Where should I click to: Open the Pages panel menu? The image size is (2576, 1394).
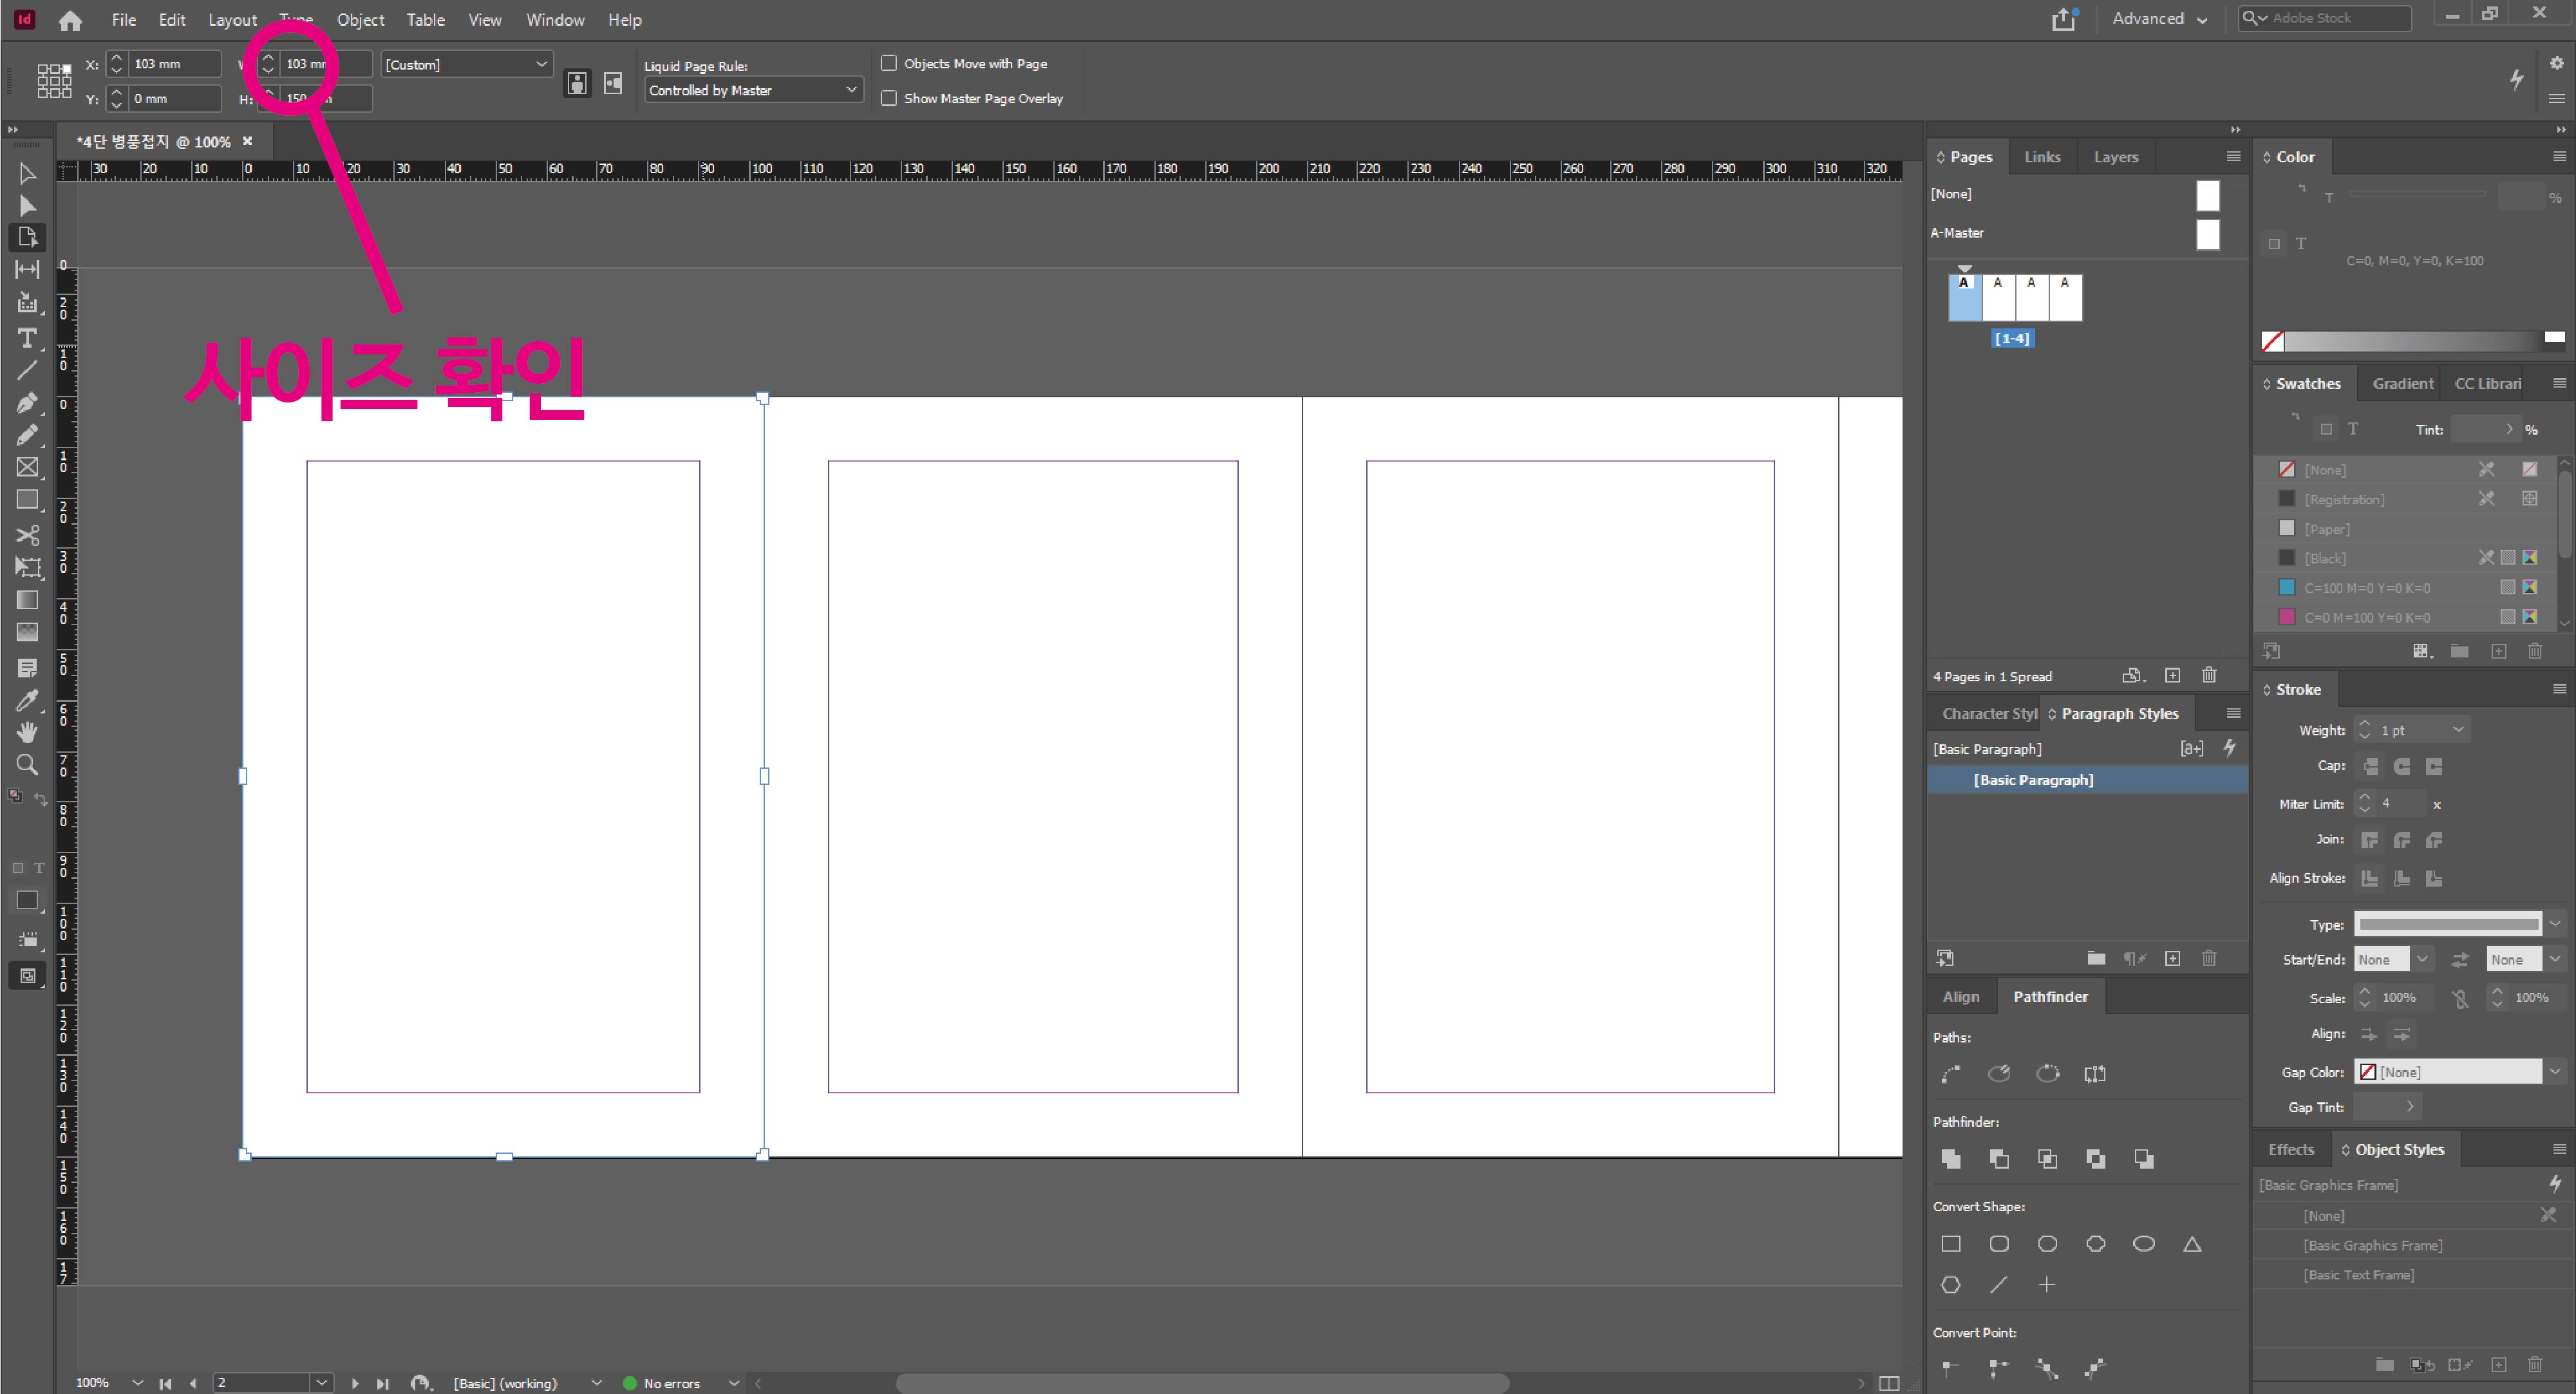pyautogui.click(x=2232, y=156)
